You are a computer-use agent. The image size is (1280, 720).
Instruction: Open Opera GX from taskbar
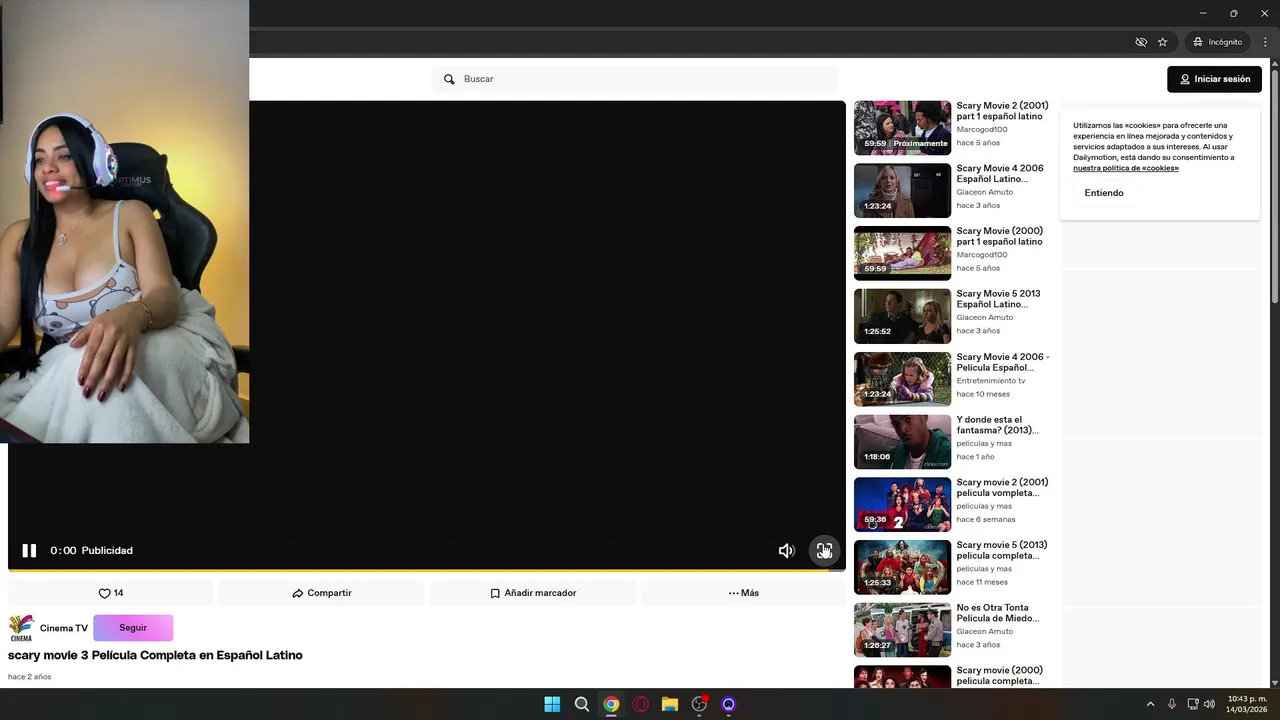tap(640, 704)
